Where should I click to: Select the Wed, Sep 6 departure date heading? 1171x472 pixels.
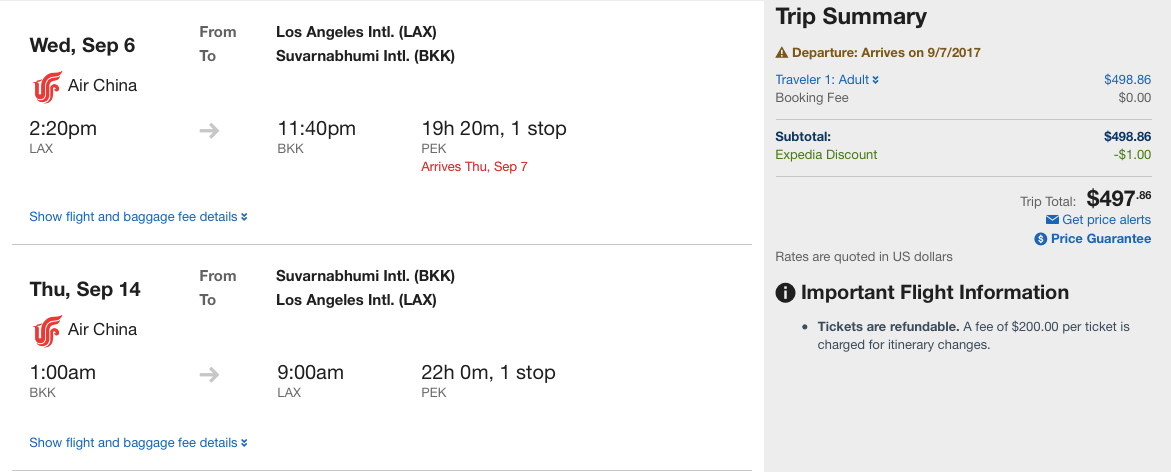82,46
